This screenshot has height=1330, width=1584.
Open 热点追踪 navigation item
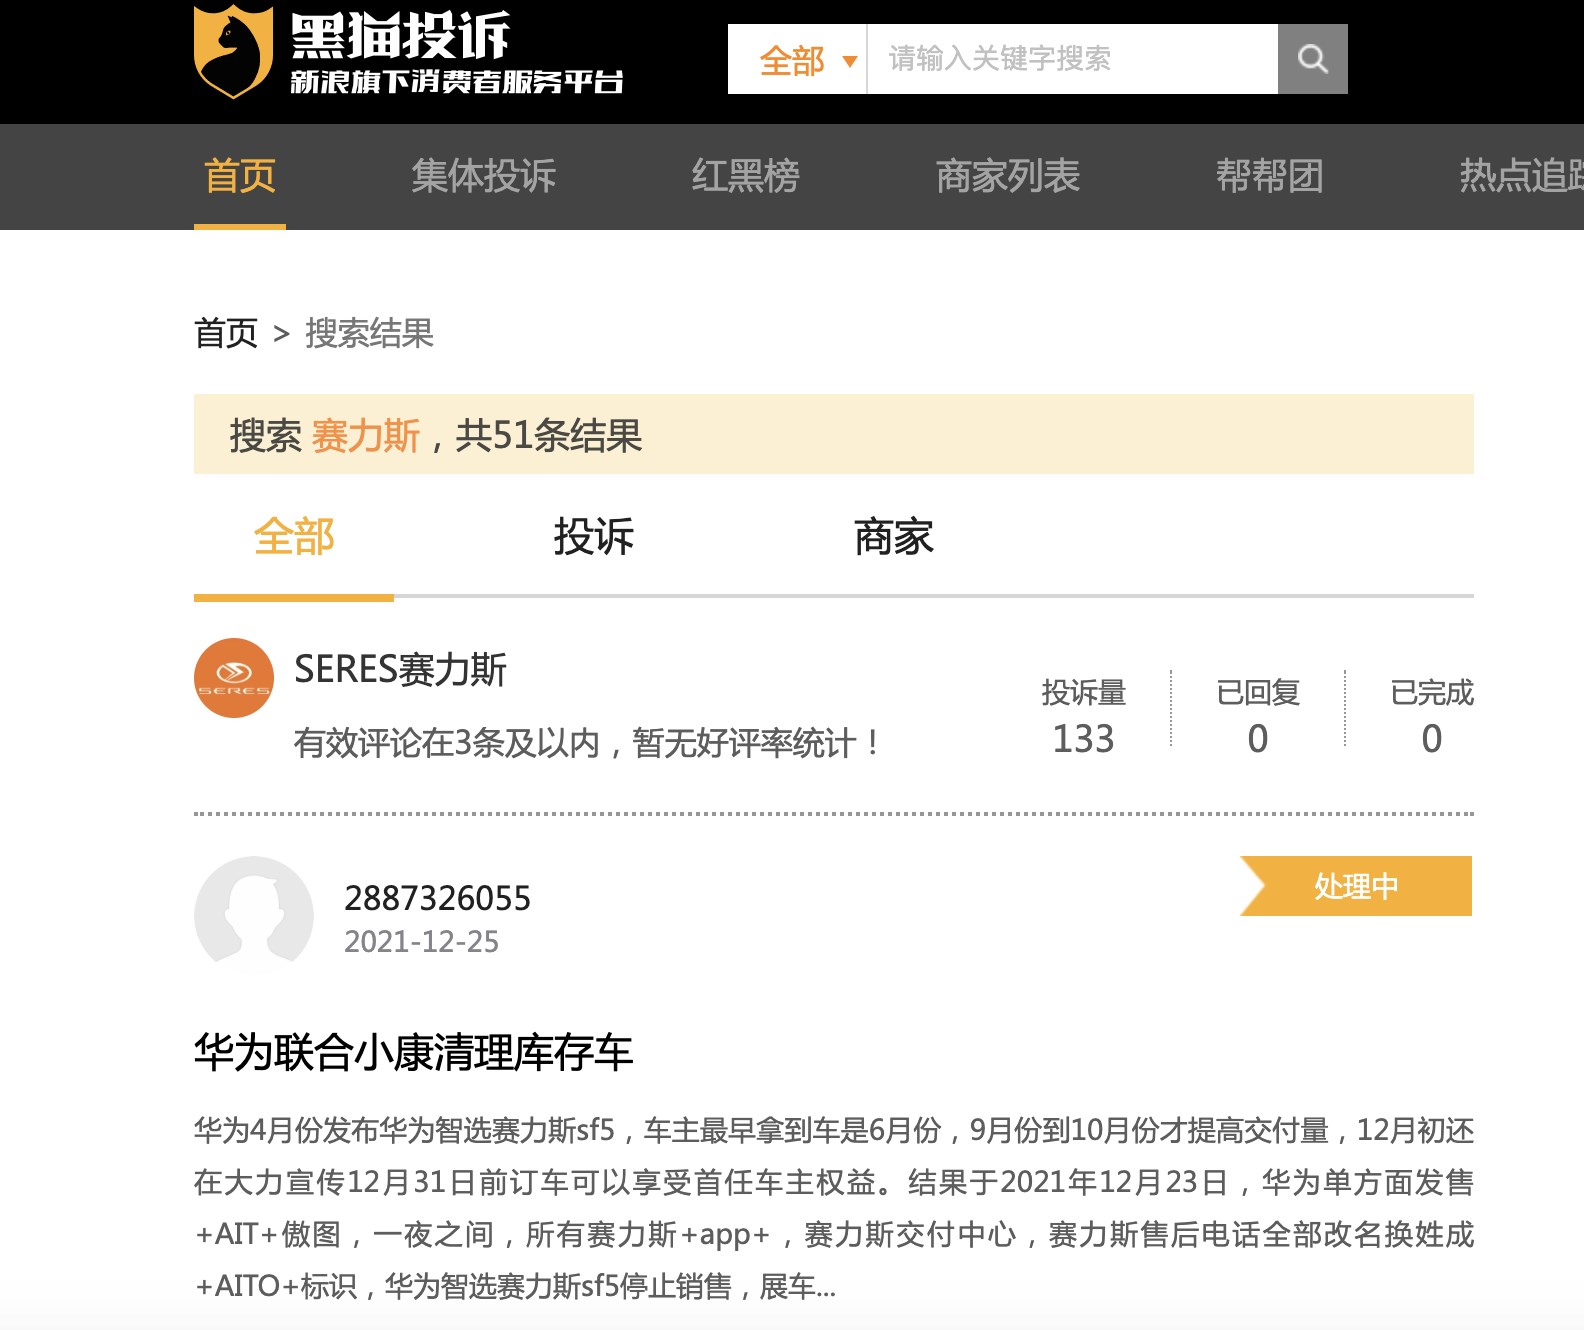1521,176
